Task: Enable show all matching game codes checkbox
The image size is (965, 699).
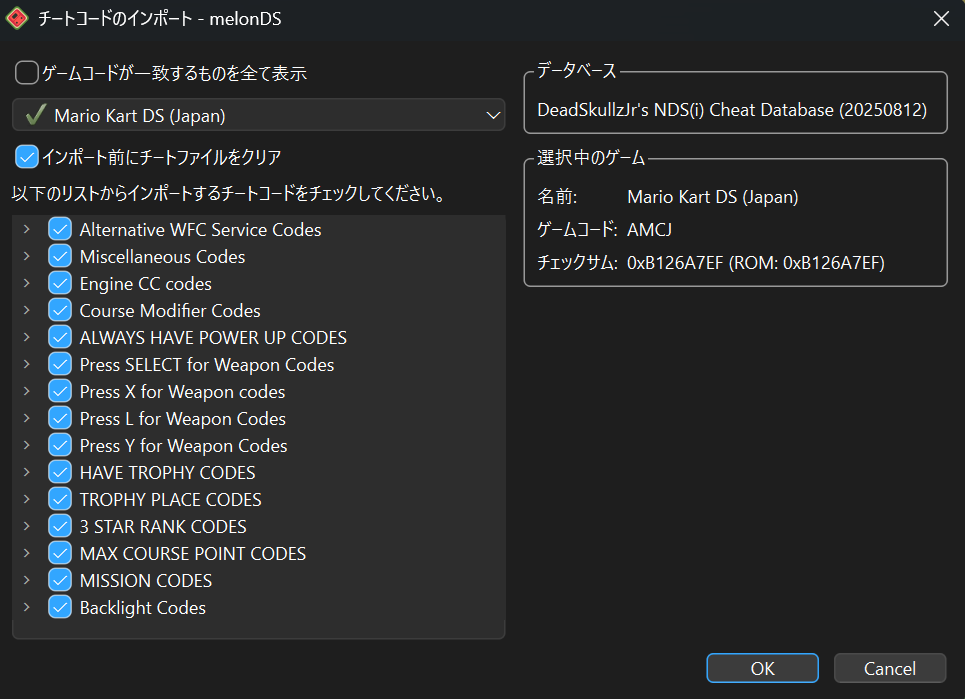Action: coord(27,73)
